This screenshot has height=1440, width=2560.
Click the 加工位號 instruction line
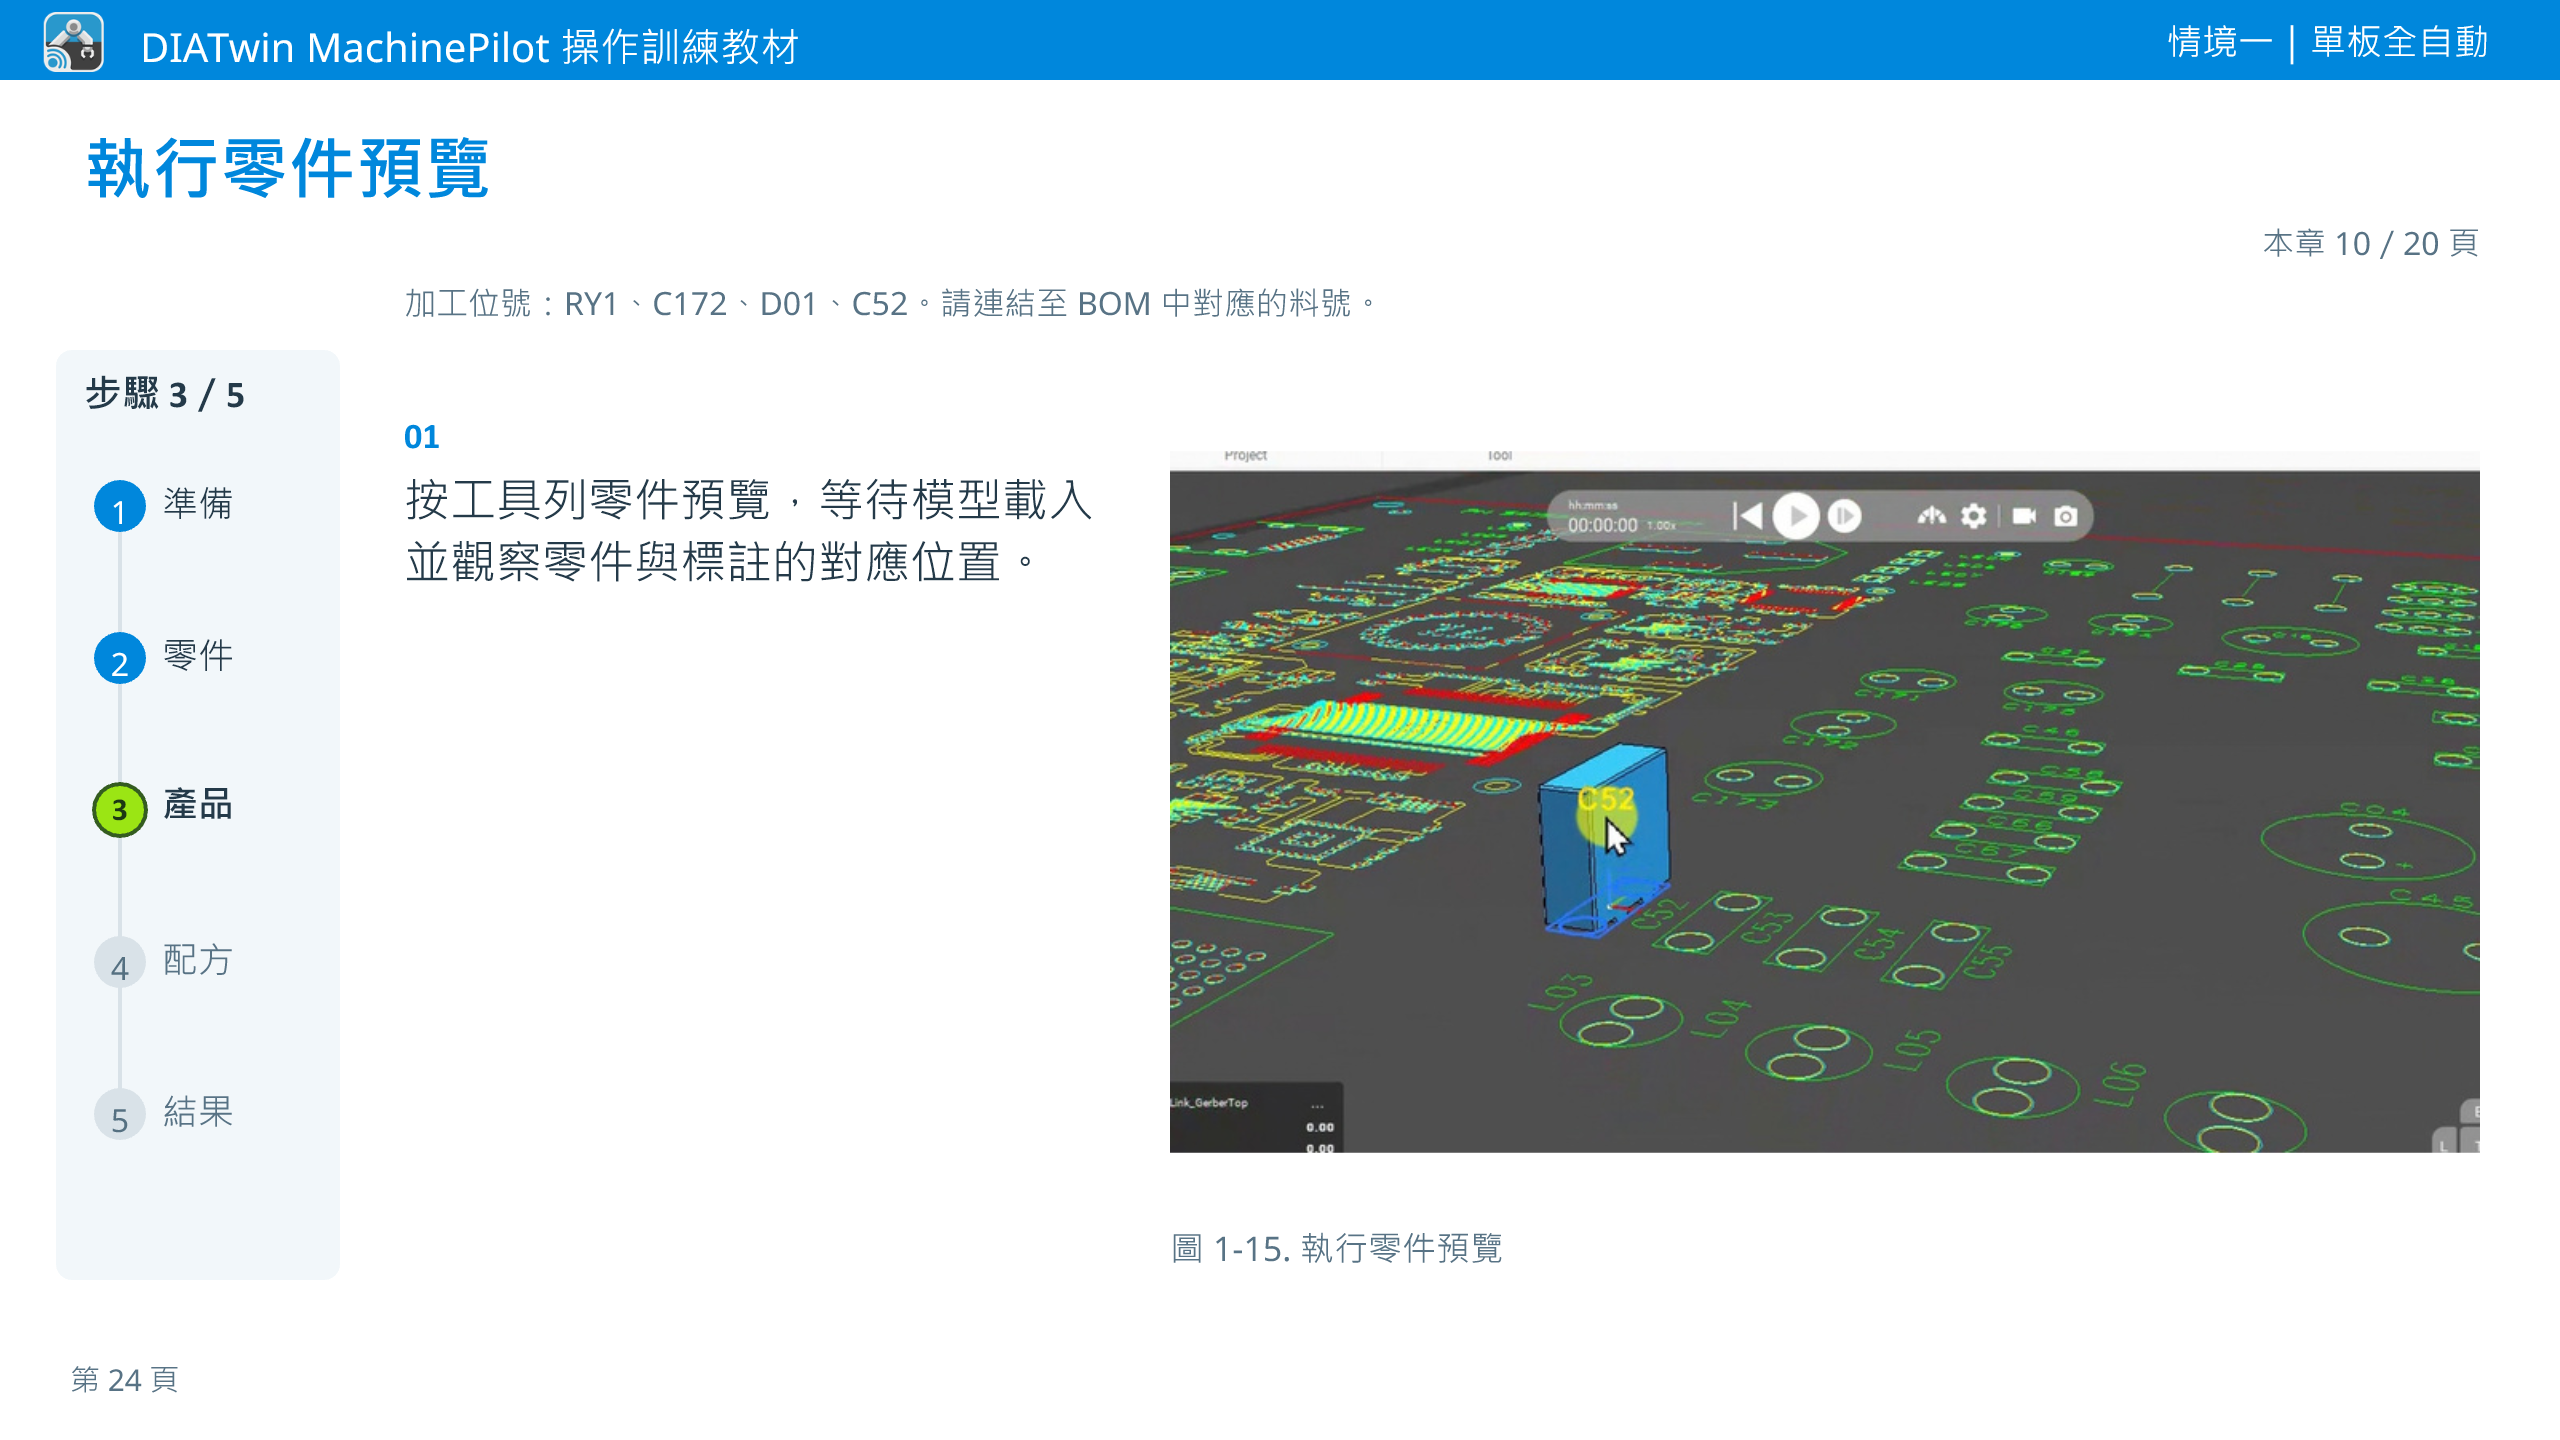[x=891, y=303]
